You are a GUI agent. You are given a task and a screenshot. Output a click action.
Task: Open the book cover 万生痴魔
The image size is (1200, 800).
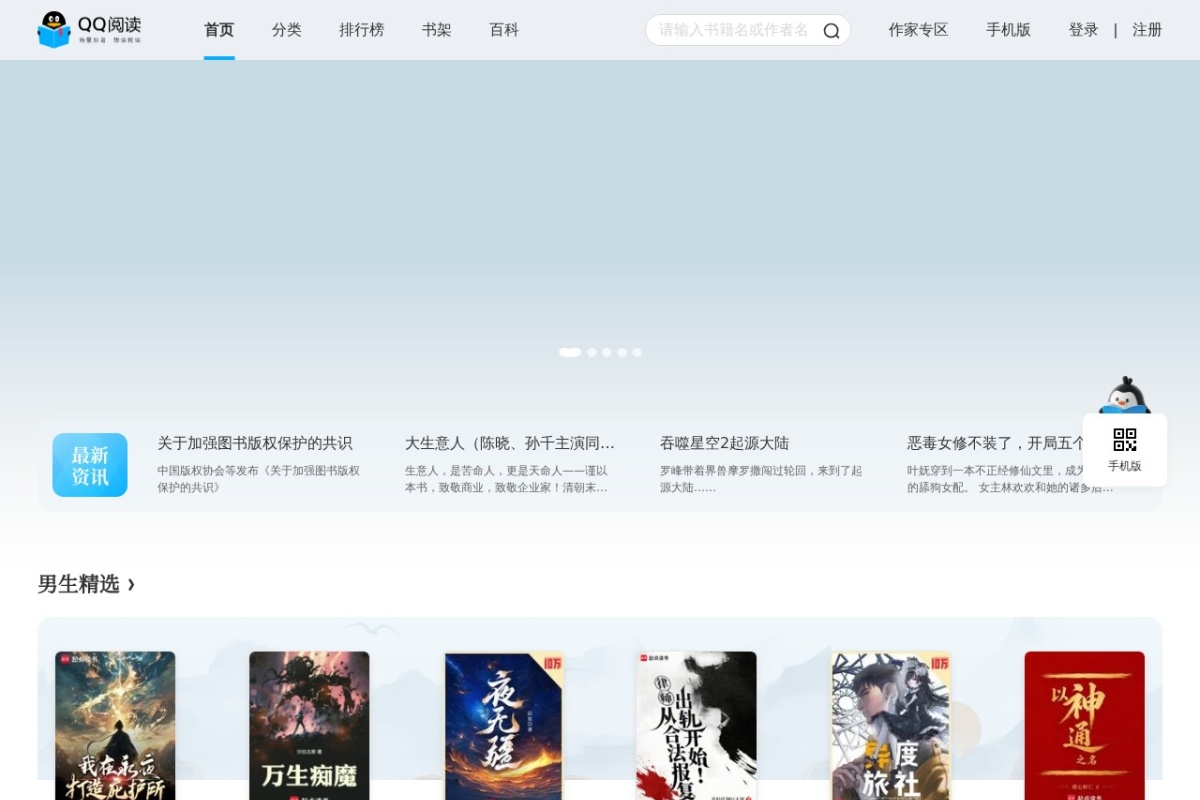pyautogui.click(x=309, y=726)
